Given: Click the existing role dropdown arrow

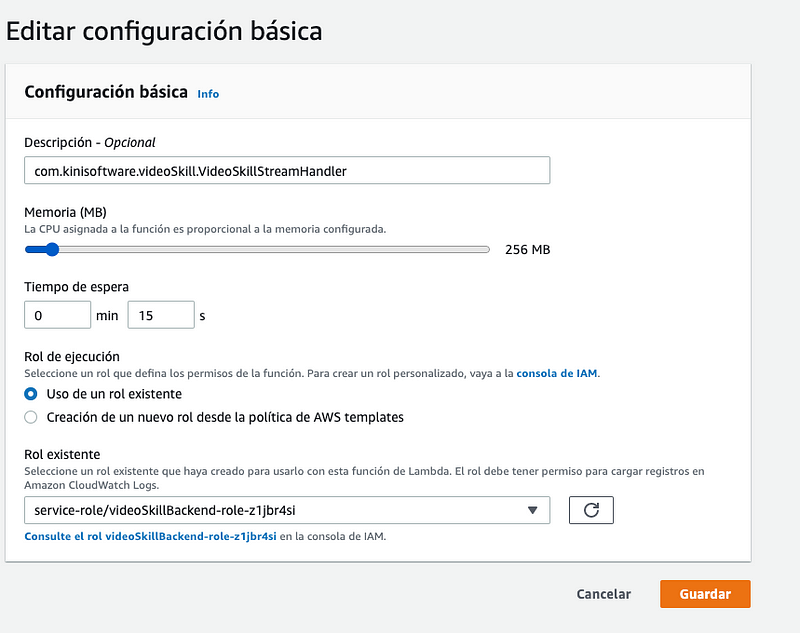Looking at the screenshot, I should 532,510.
